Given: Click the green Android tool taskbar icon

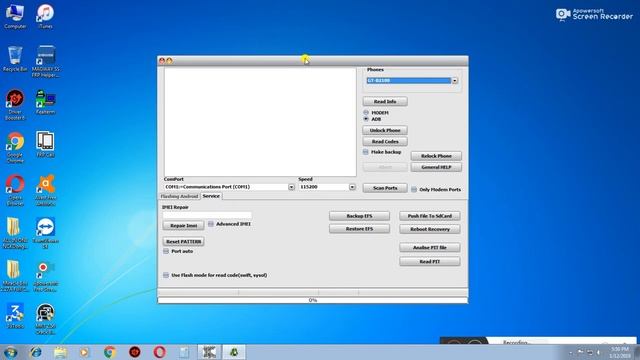Looking at the screenshot, I should [x=234, y=352].
